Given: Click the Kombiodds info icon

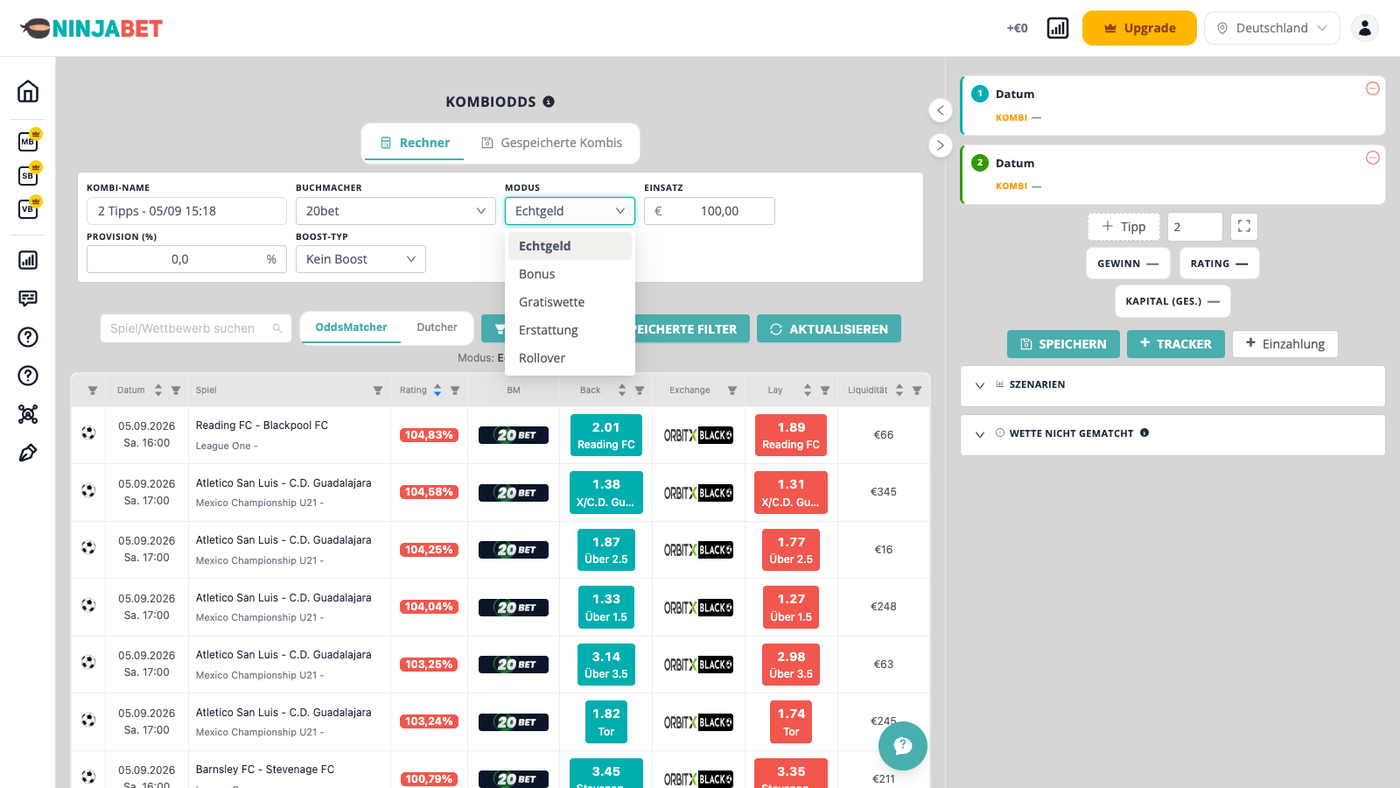Looking at the screenshot, I should click(x=548, y=102).
